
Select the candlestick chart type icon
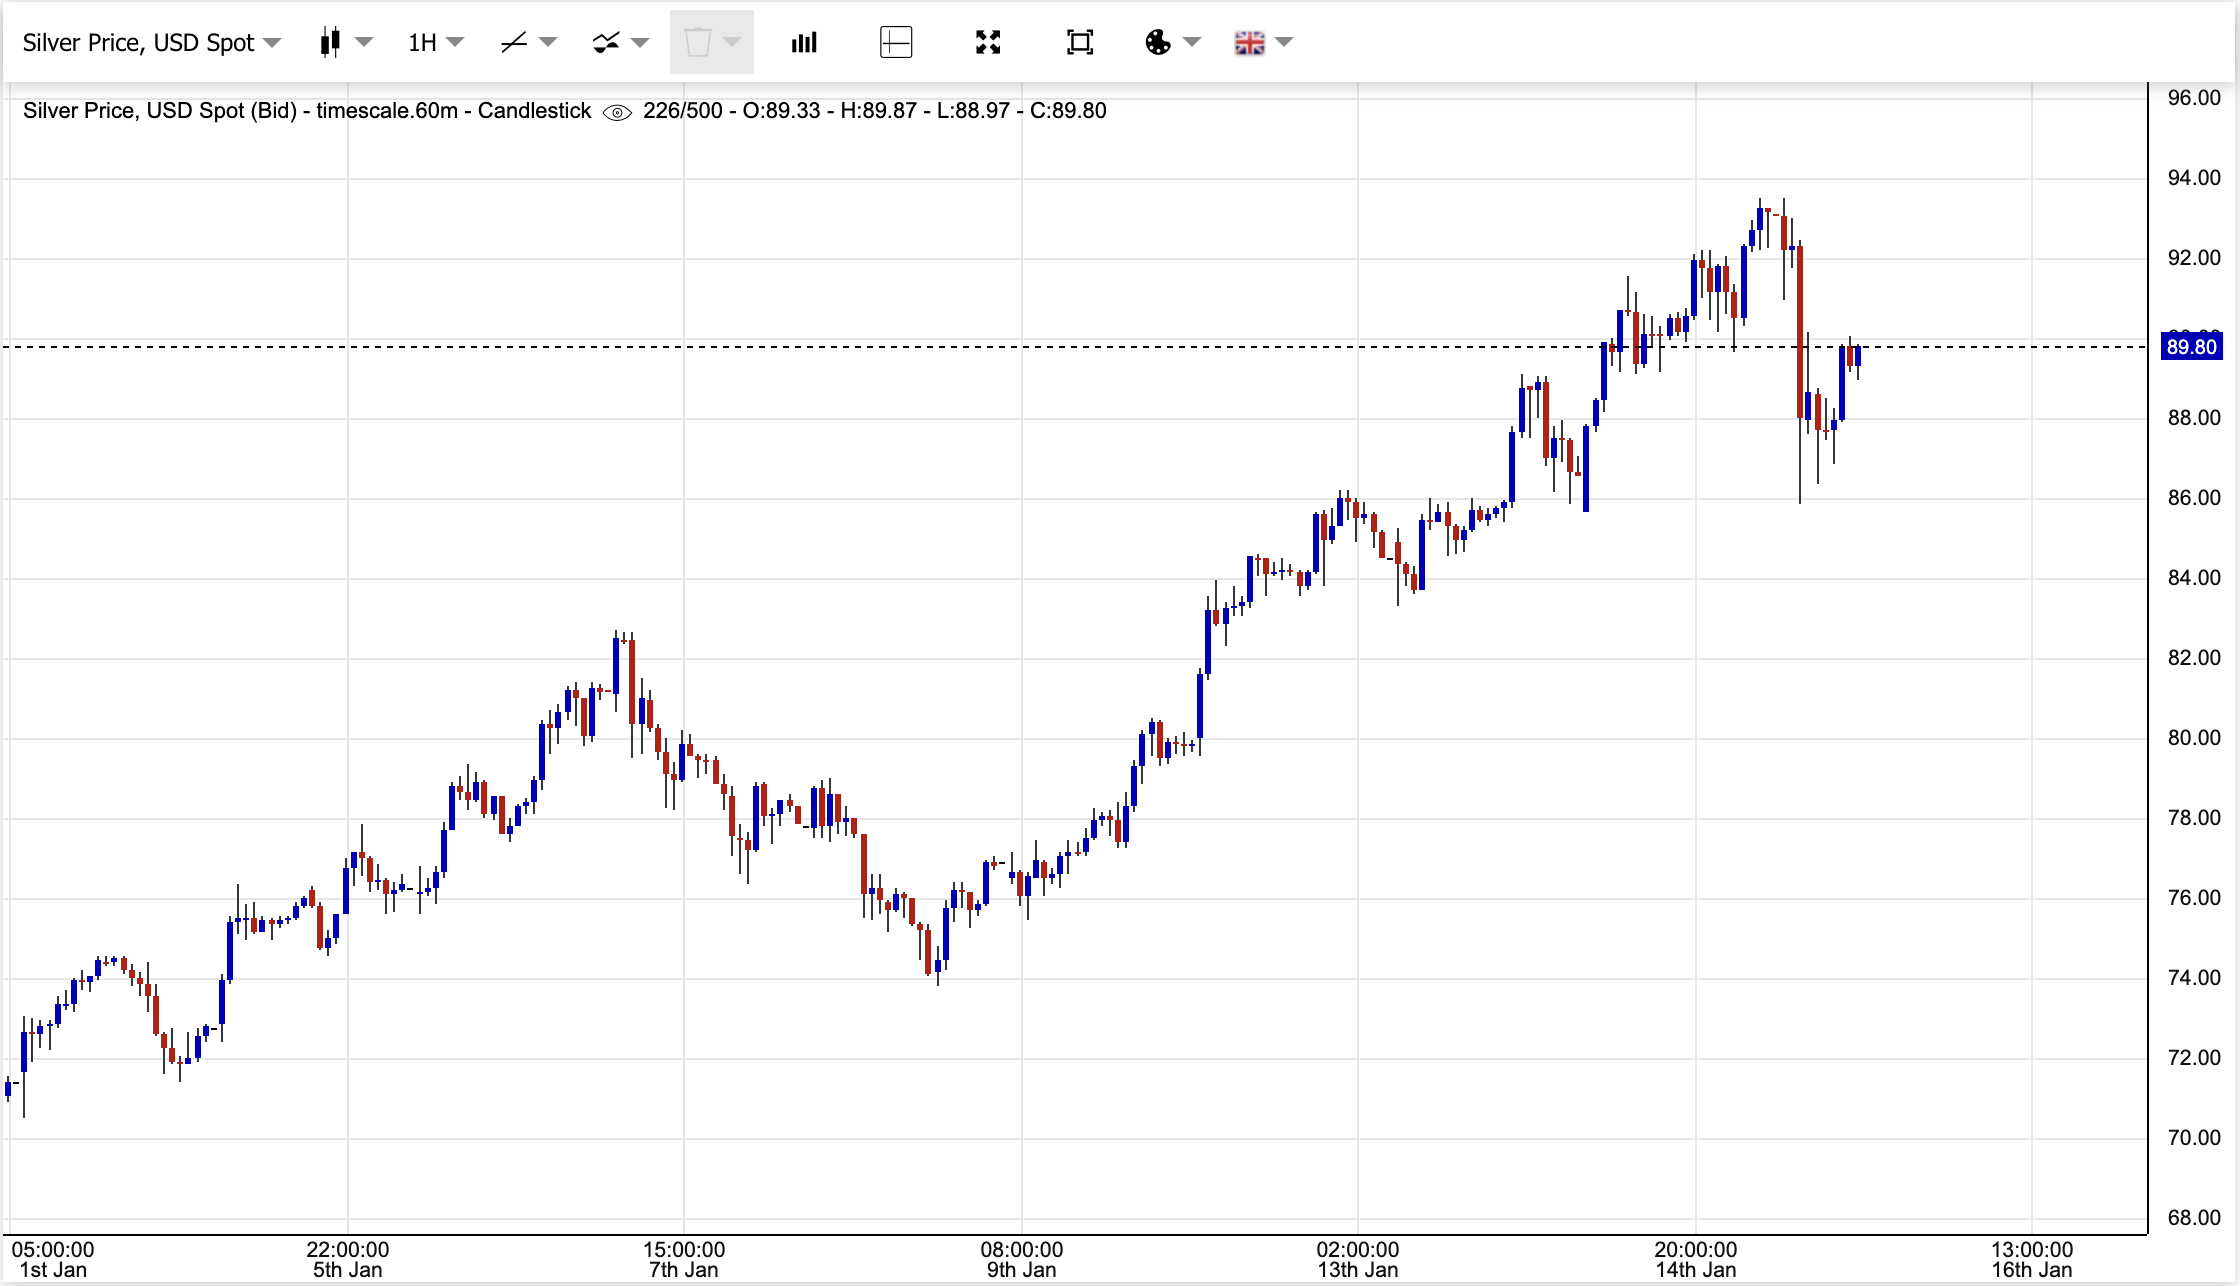click(x=332, y=42)
